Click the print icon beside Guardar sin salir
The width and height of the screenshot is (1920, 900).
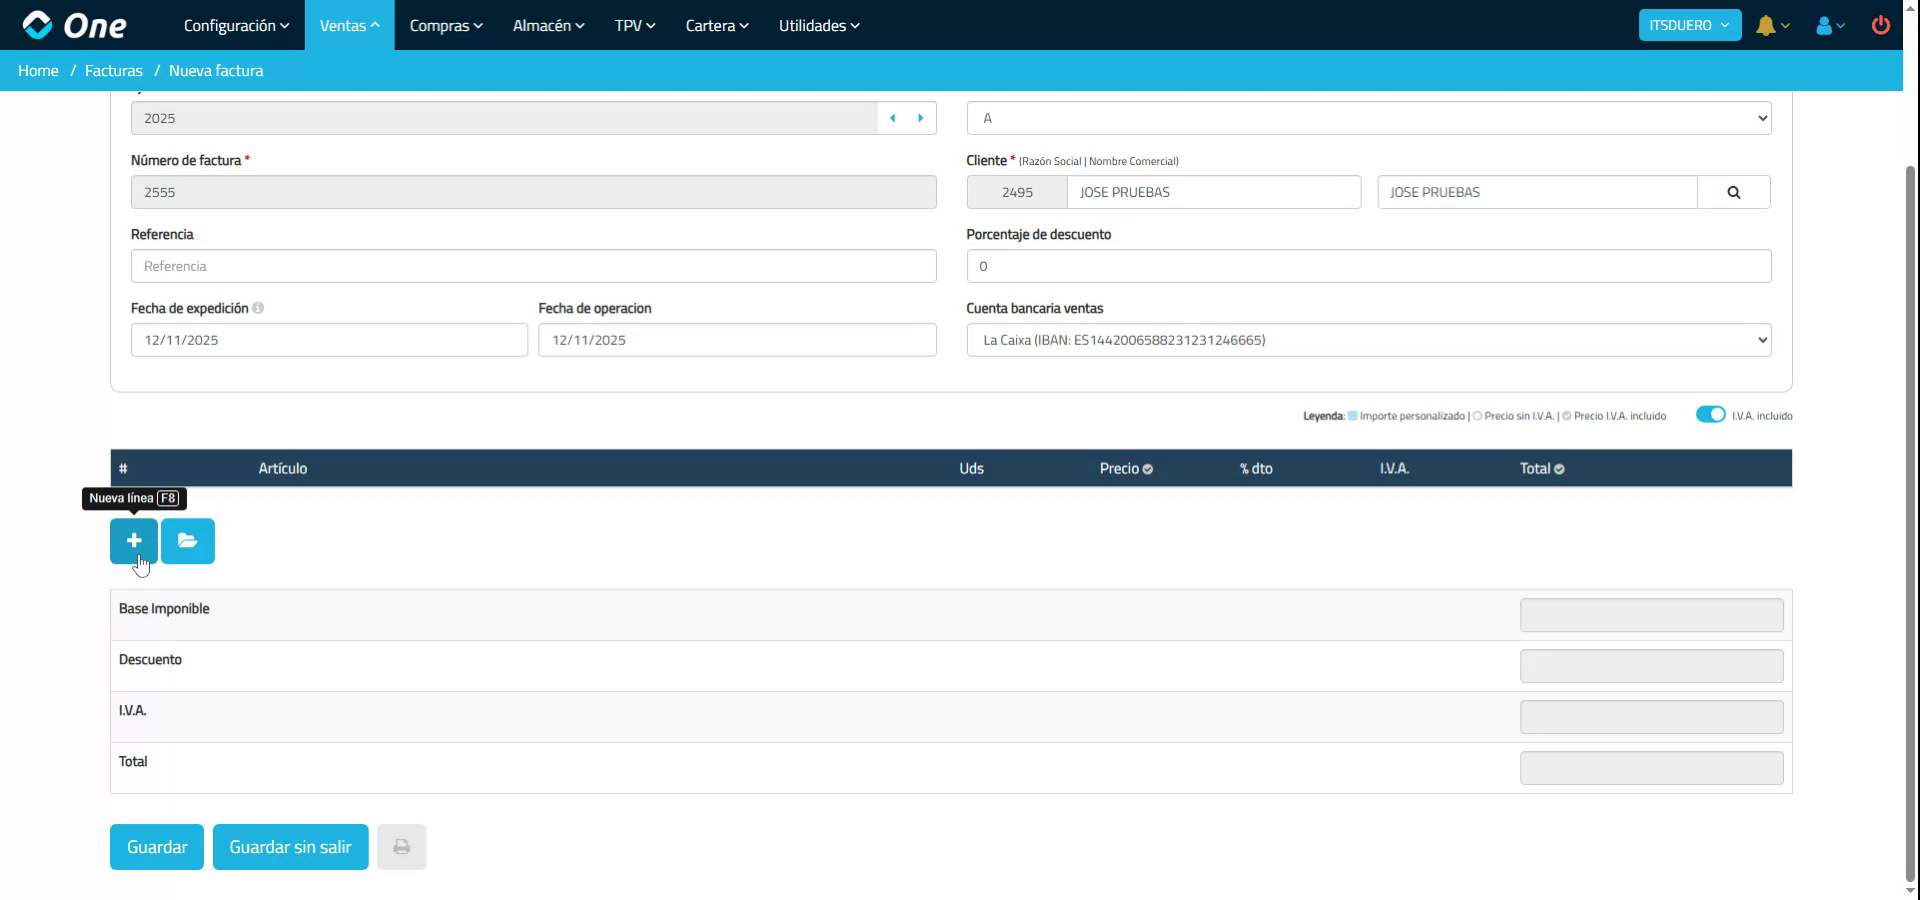coord(401,847)
